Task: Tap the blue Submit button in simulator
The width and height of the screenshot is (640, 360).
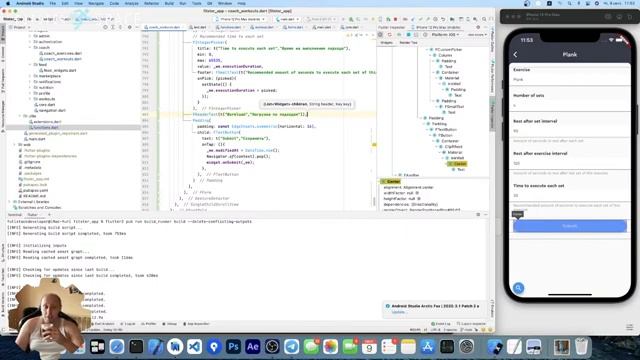Action: 570,226
